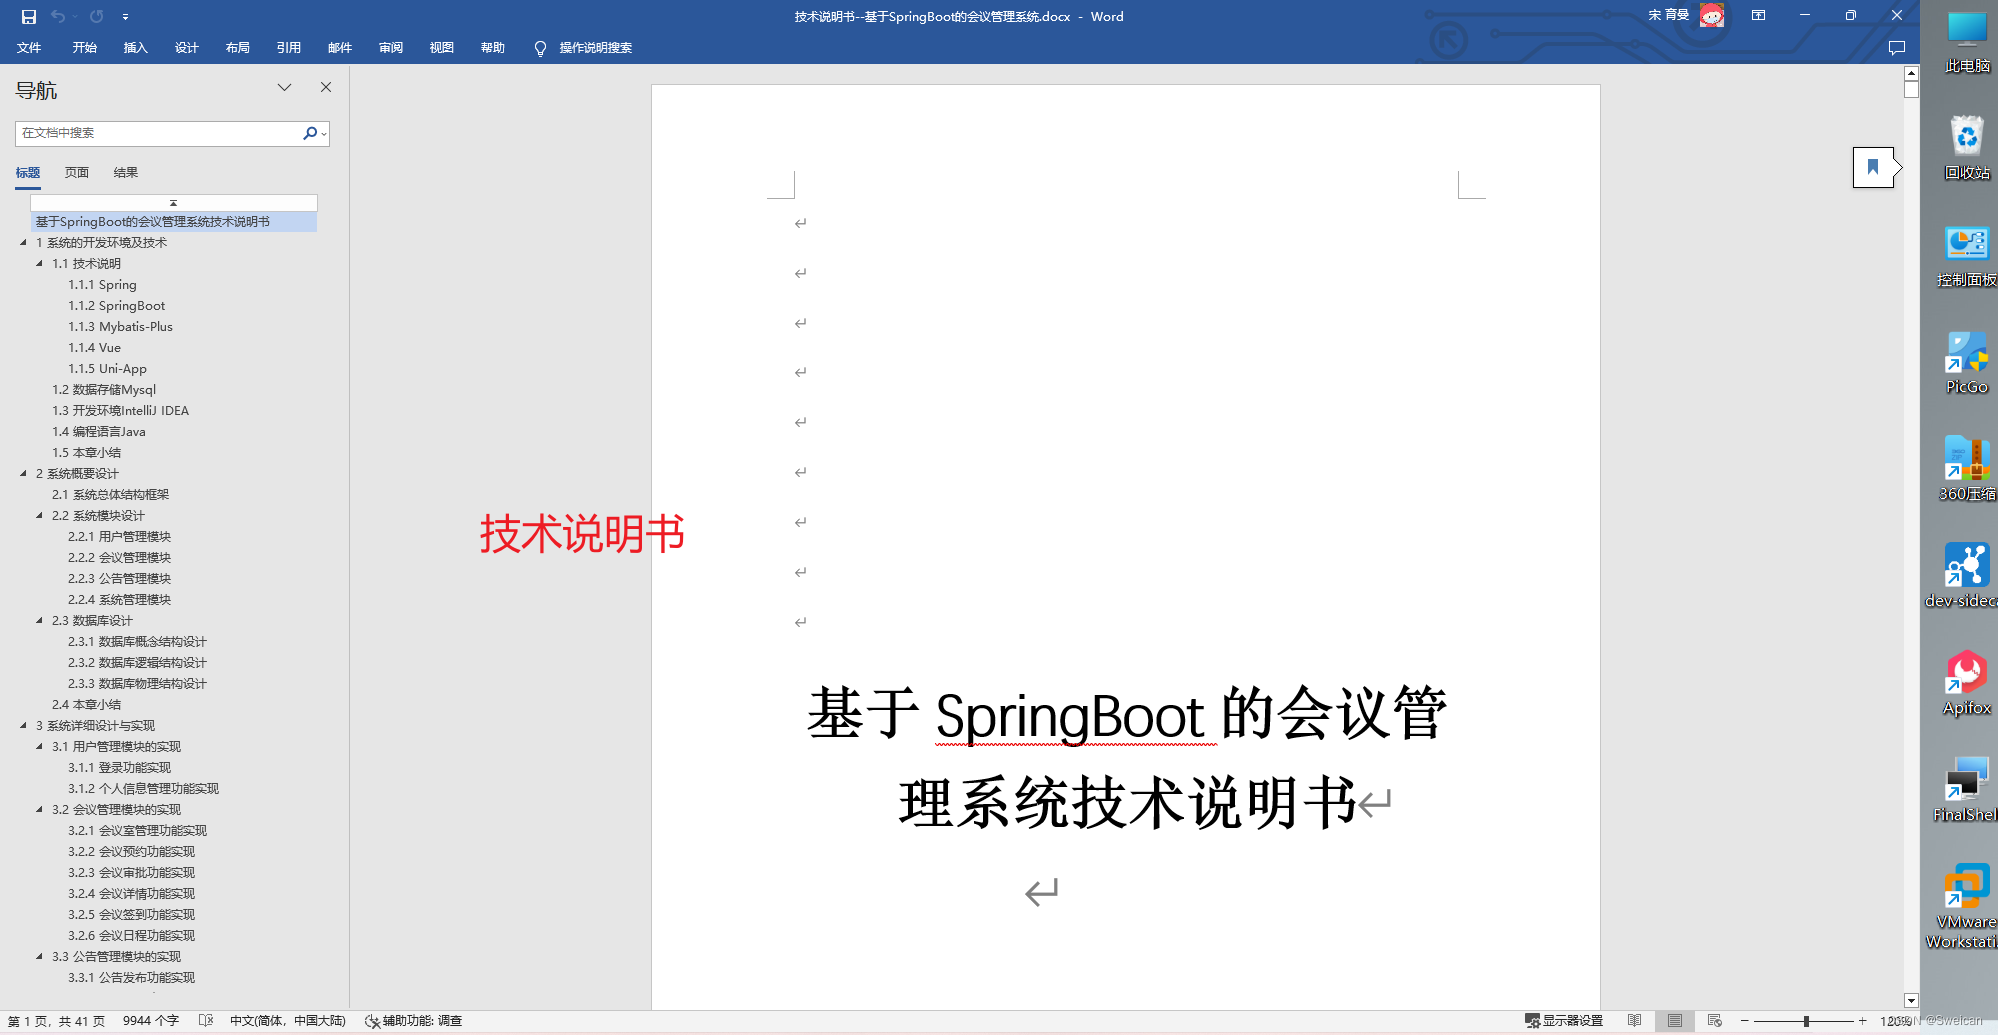Select the 标题 tab in navigation pane
The image size is (1998, 1035).
(28, 173)
